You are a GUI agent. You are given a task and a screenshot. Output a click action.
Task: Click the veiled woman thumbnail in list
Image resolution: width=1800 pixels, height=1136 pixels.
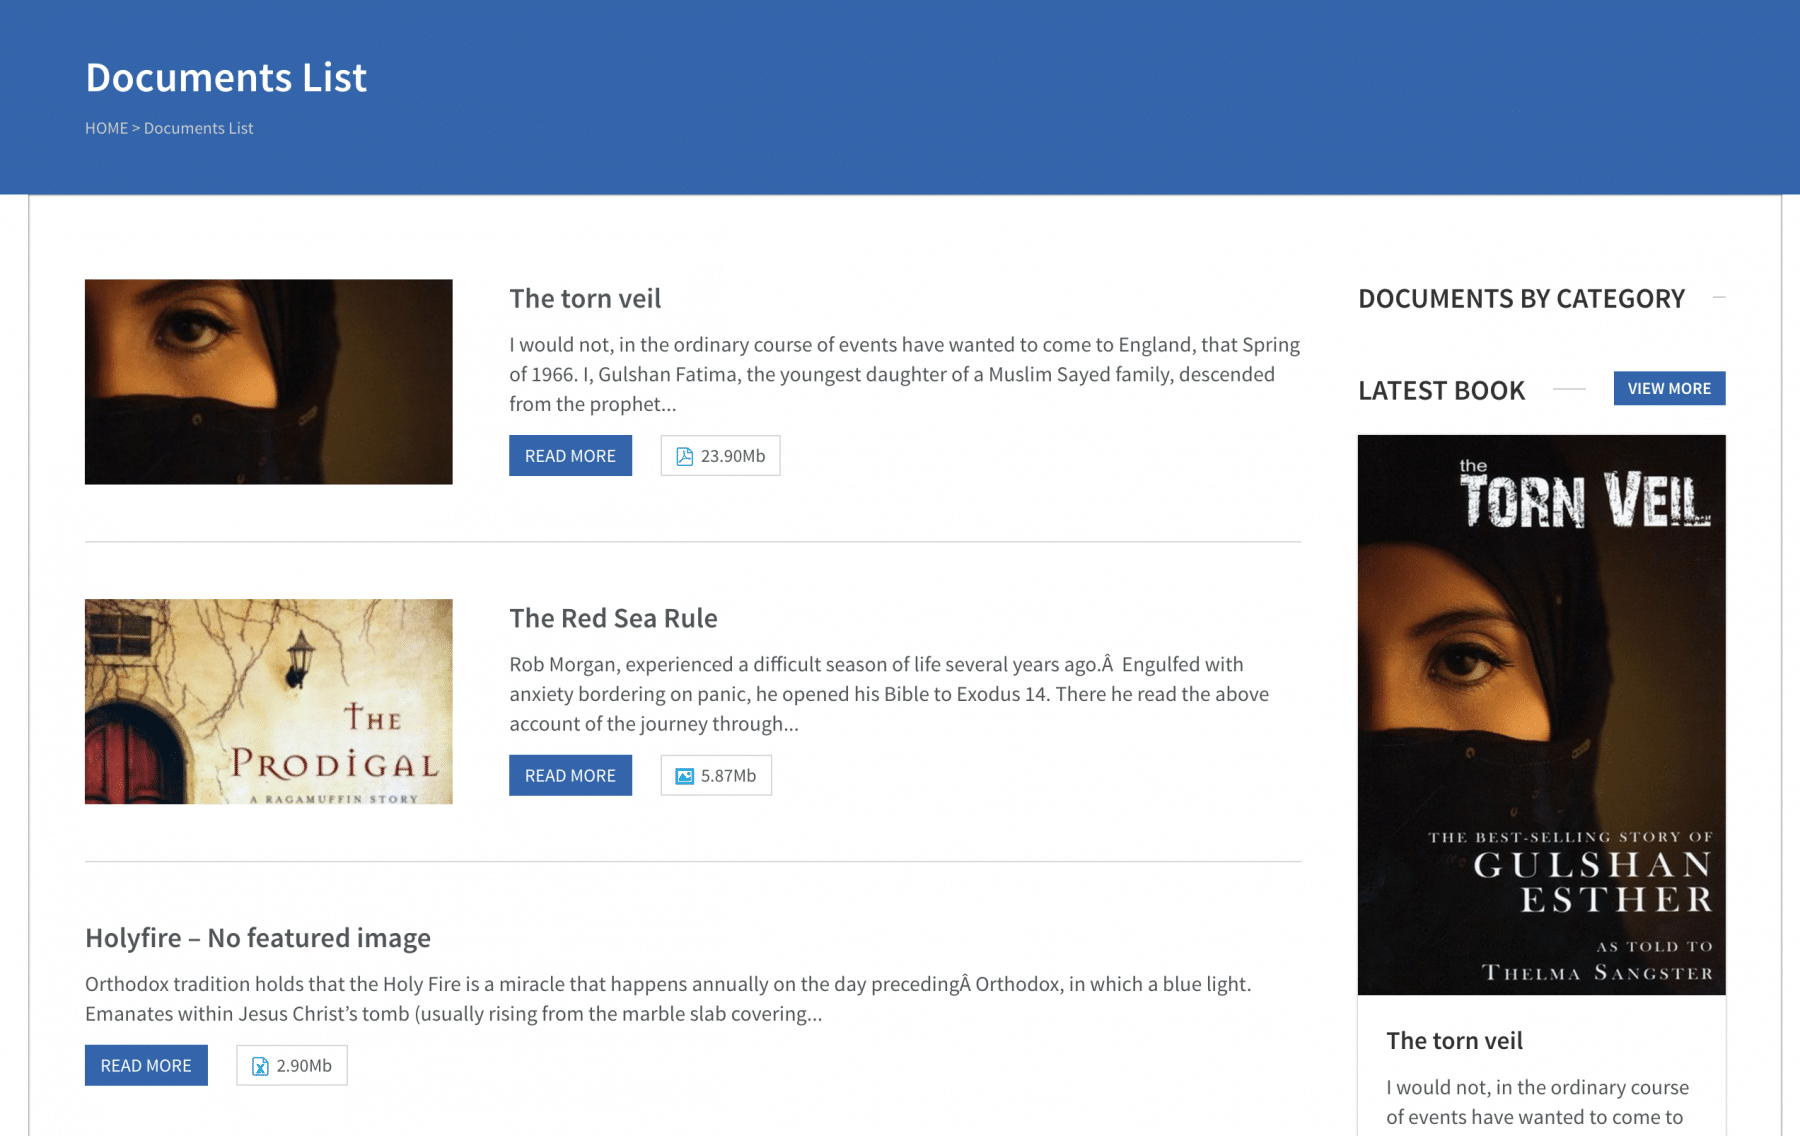tap(268, 382)
